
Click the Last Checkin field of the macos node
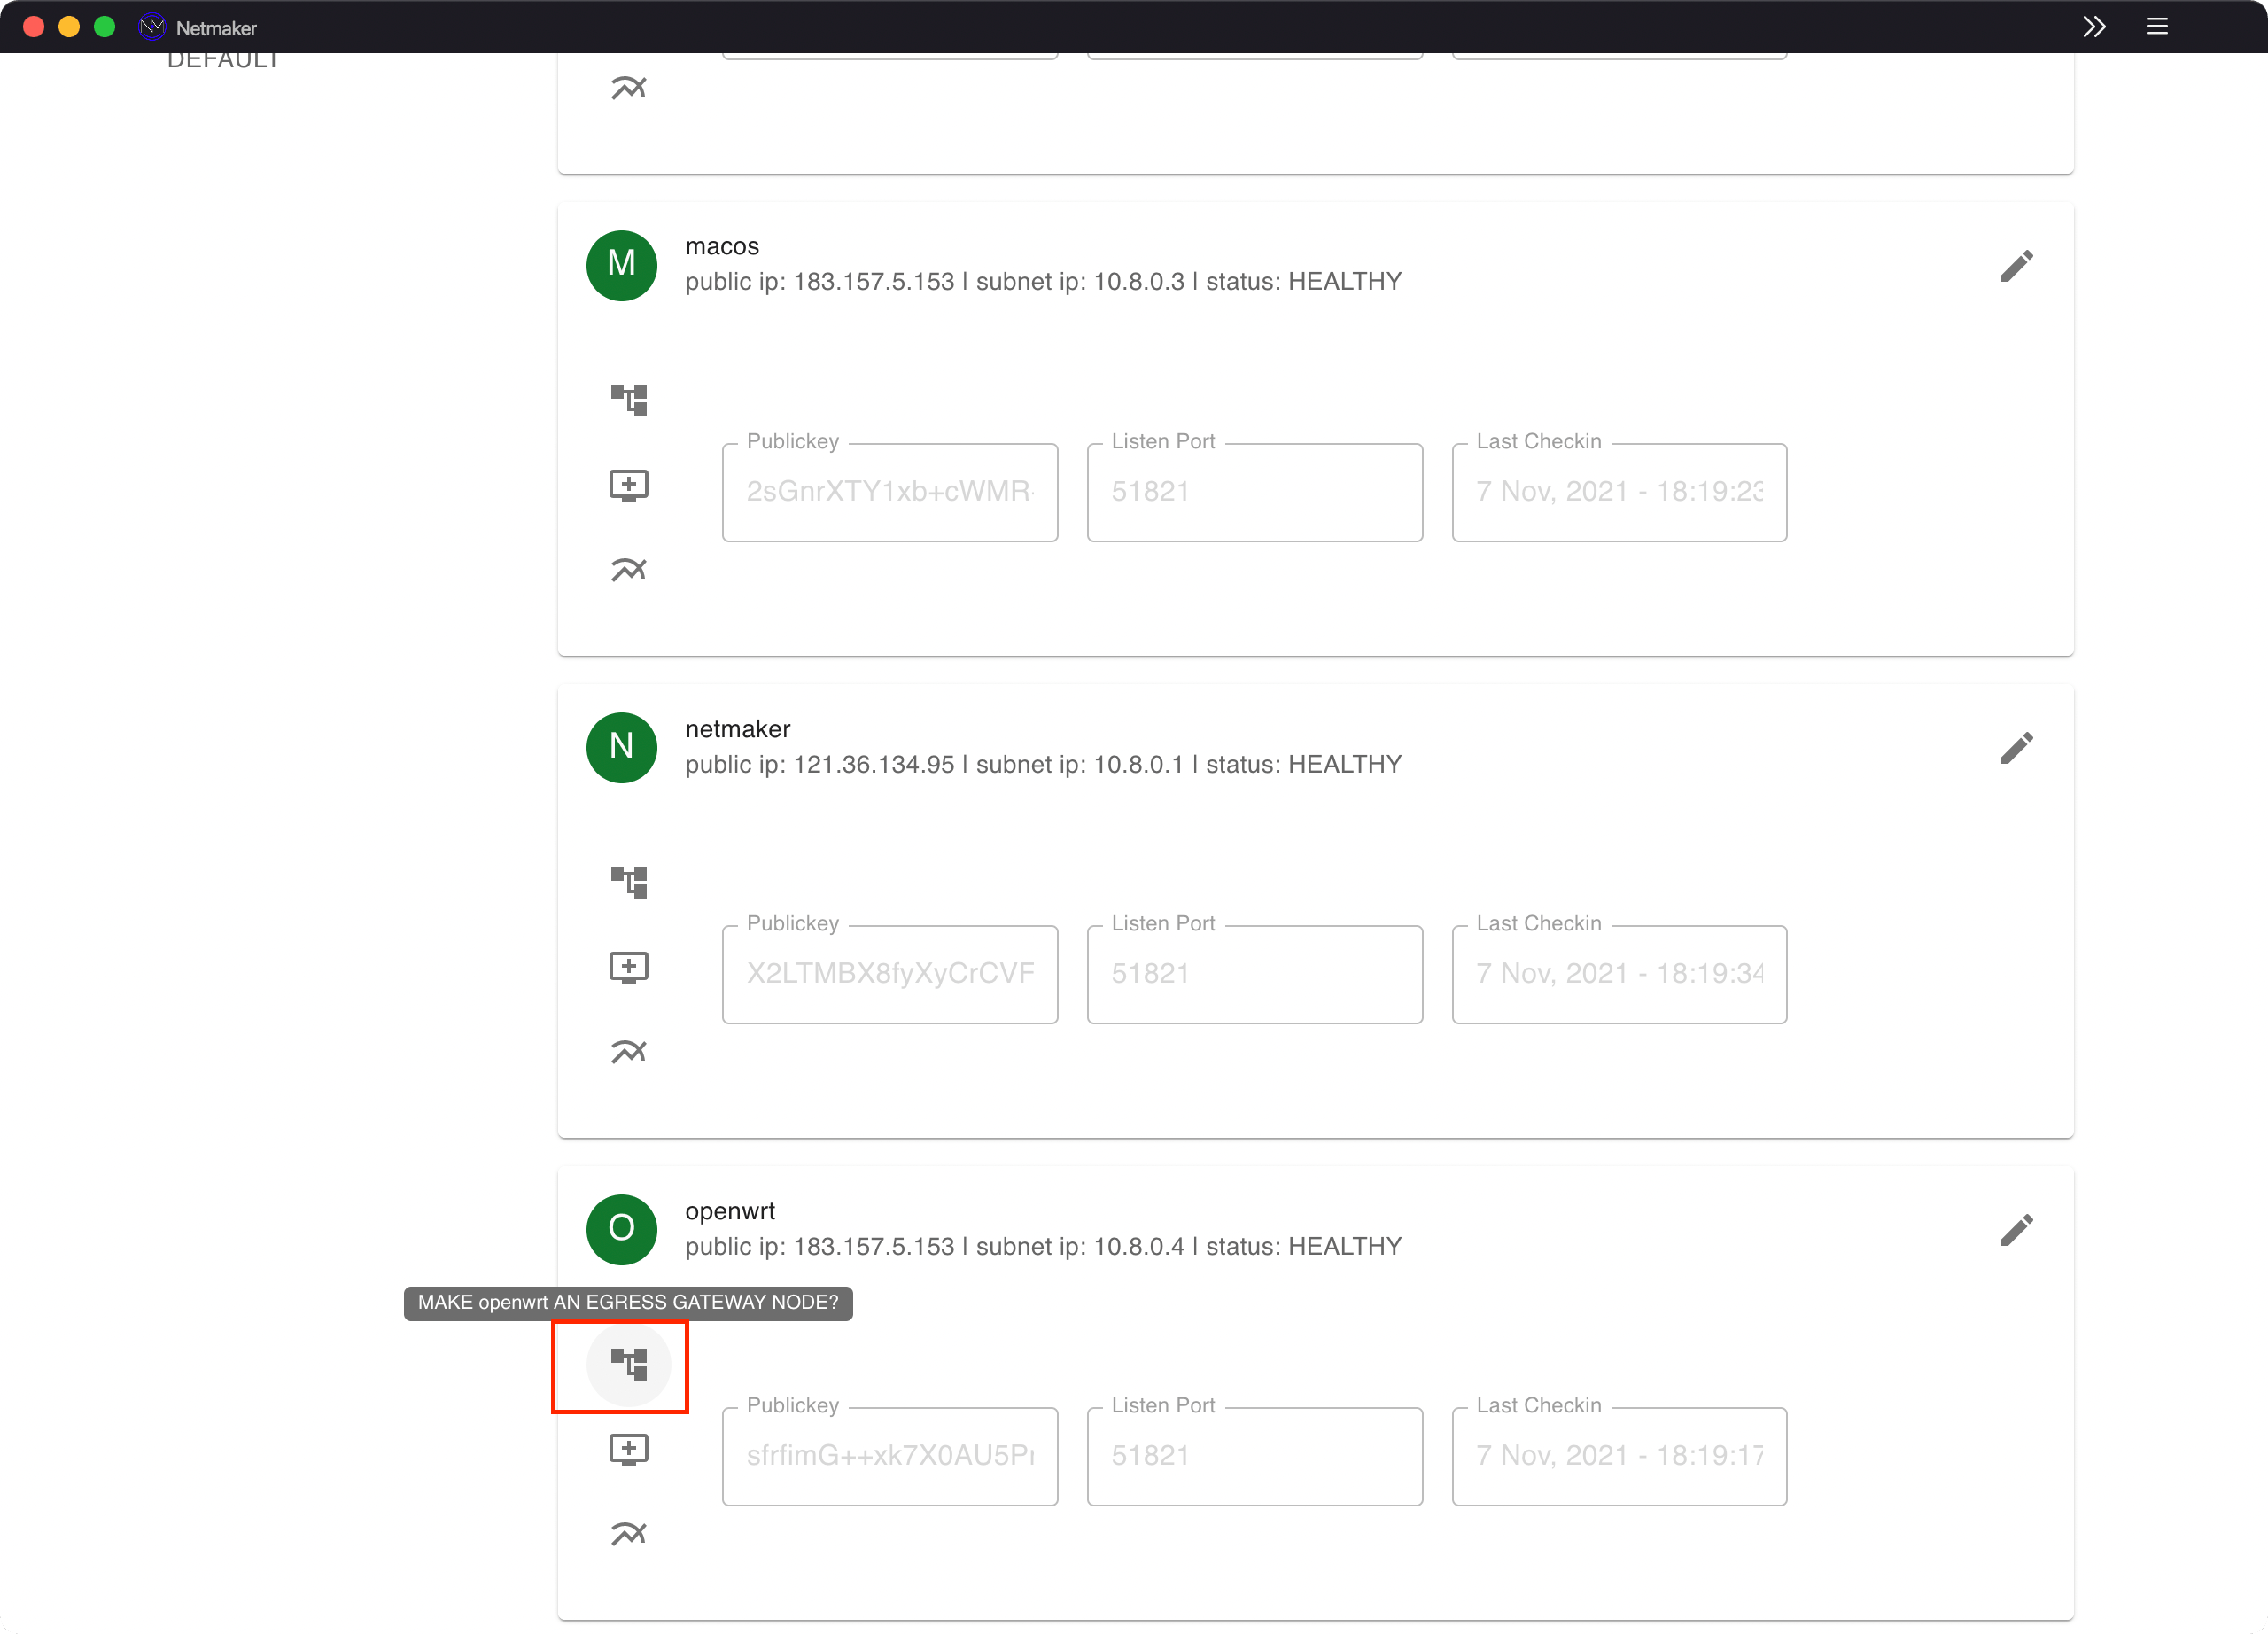1619,491
